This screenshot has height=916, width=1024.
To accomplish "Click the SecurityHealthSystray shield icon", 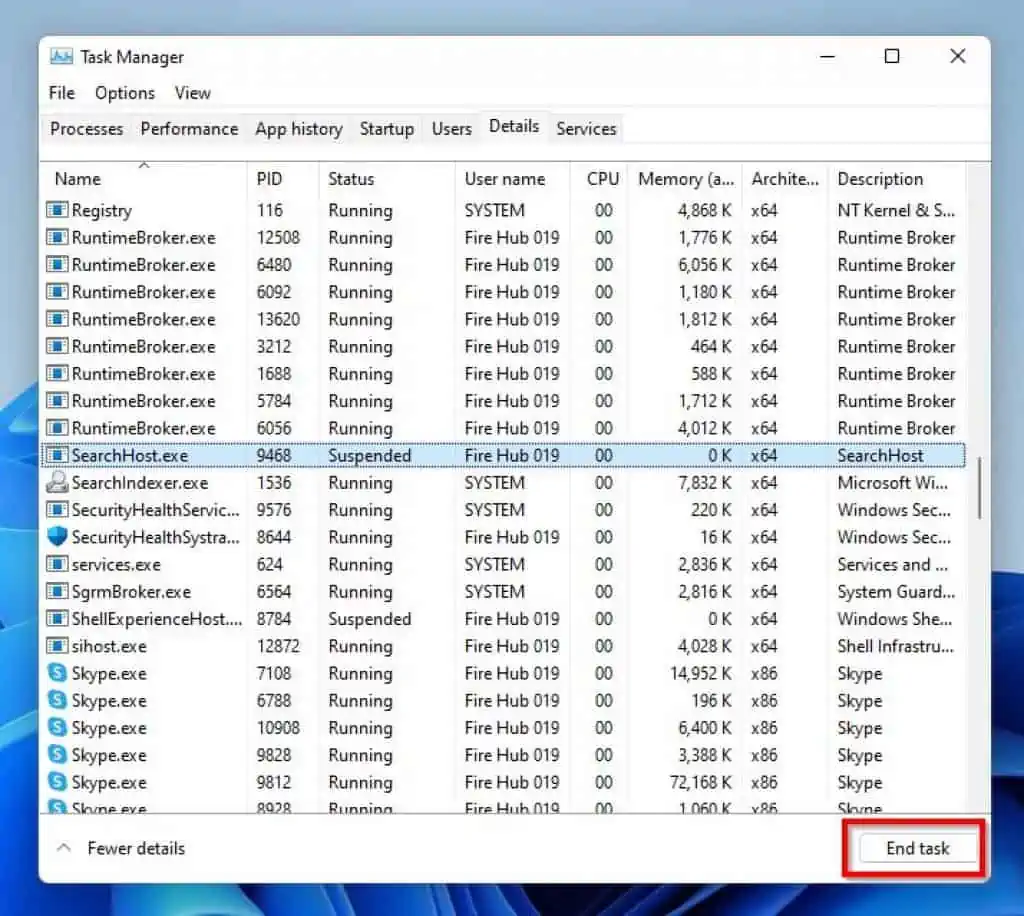I will [x=57, y=537].
